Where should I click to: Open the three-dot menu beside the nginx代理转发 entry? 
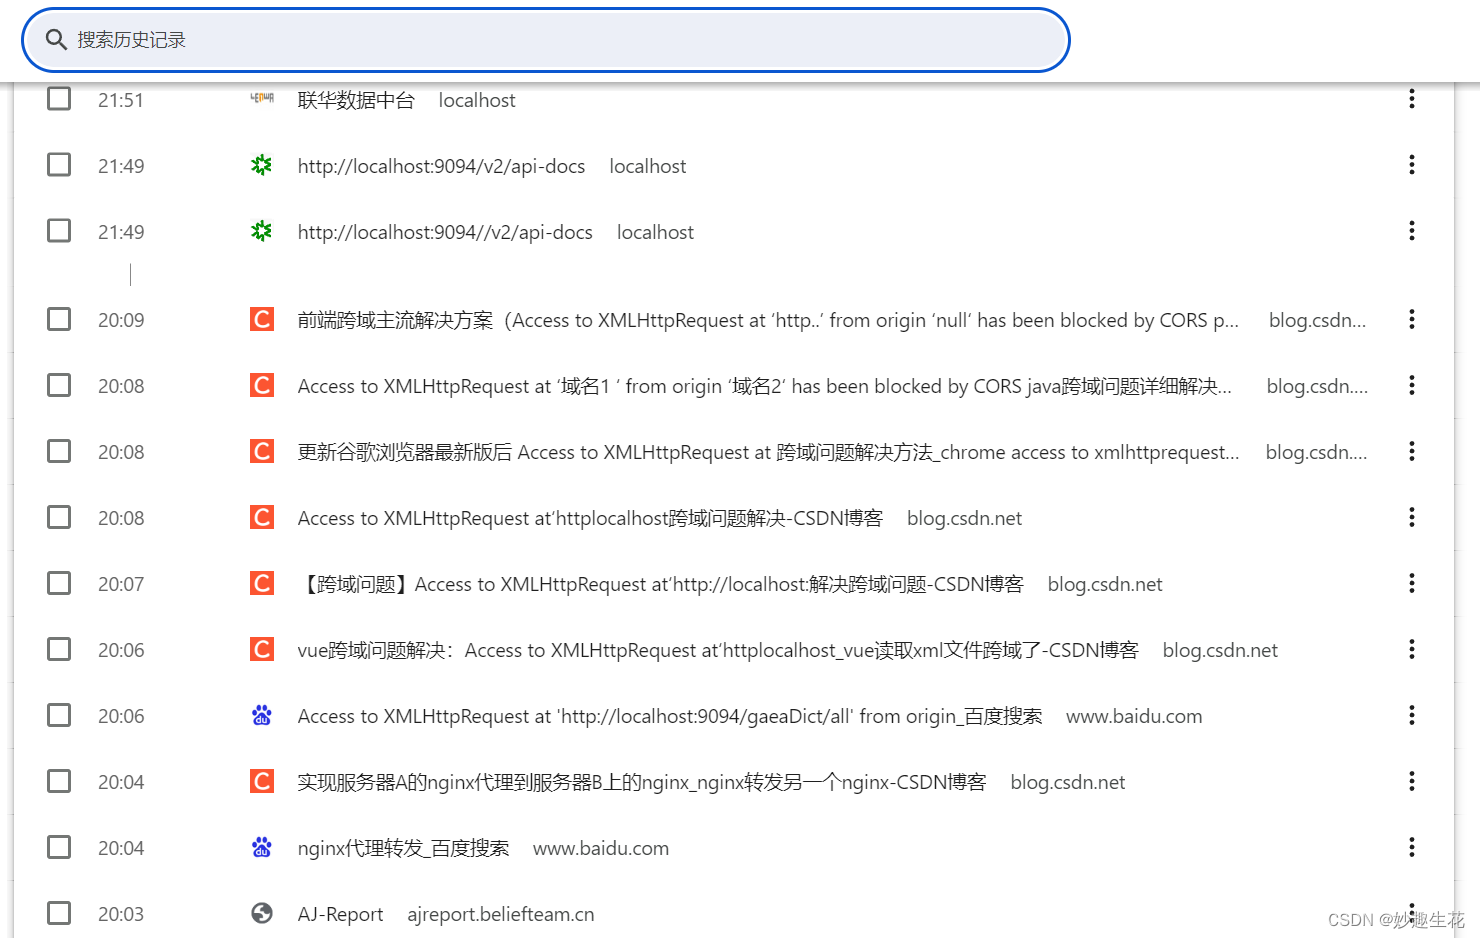click(1411, 847)
